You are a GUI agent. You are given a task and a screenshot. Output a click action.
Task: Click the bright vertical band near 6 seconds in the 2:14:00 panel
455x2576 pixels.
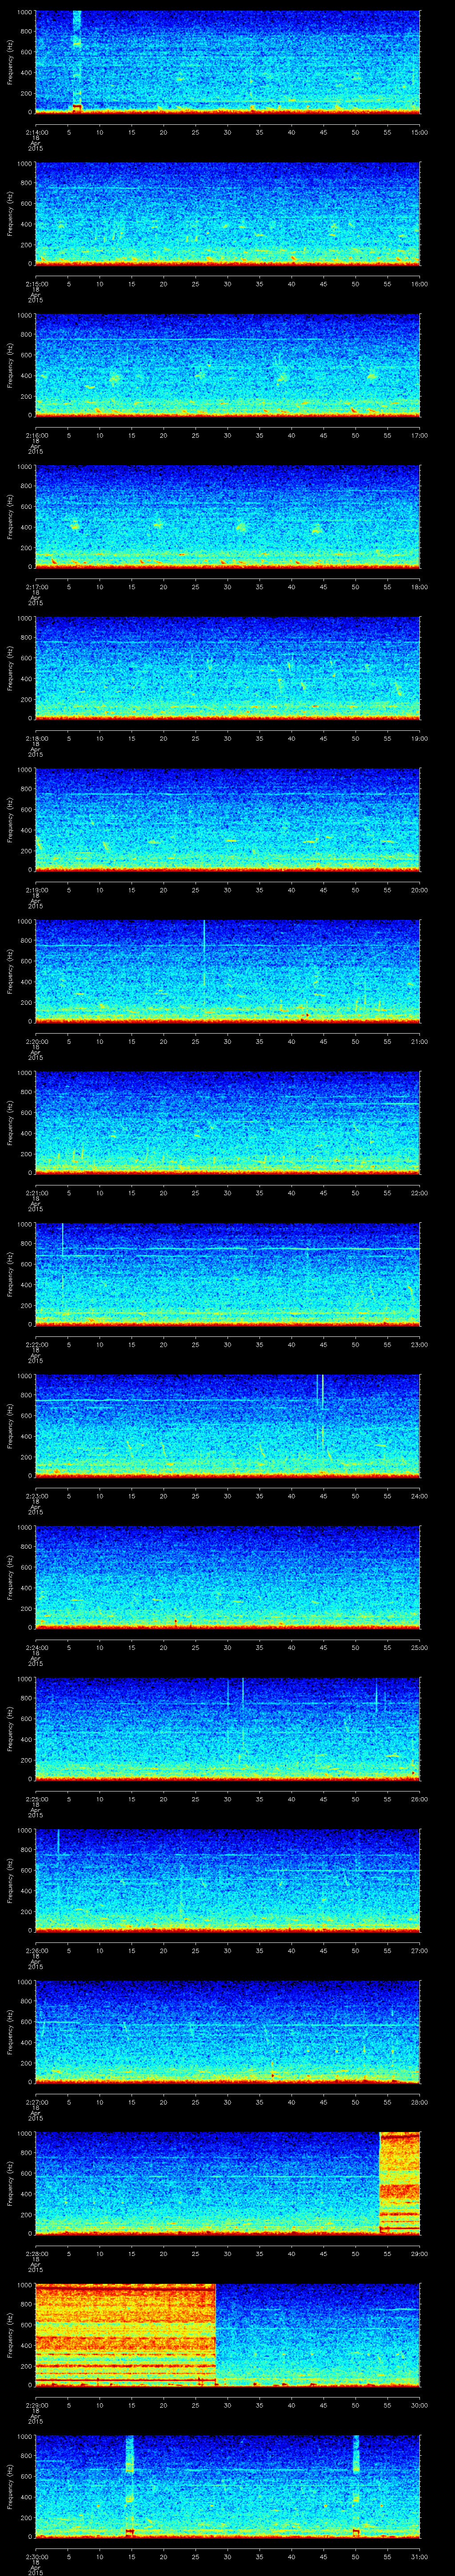[x=77, y=62]
